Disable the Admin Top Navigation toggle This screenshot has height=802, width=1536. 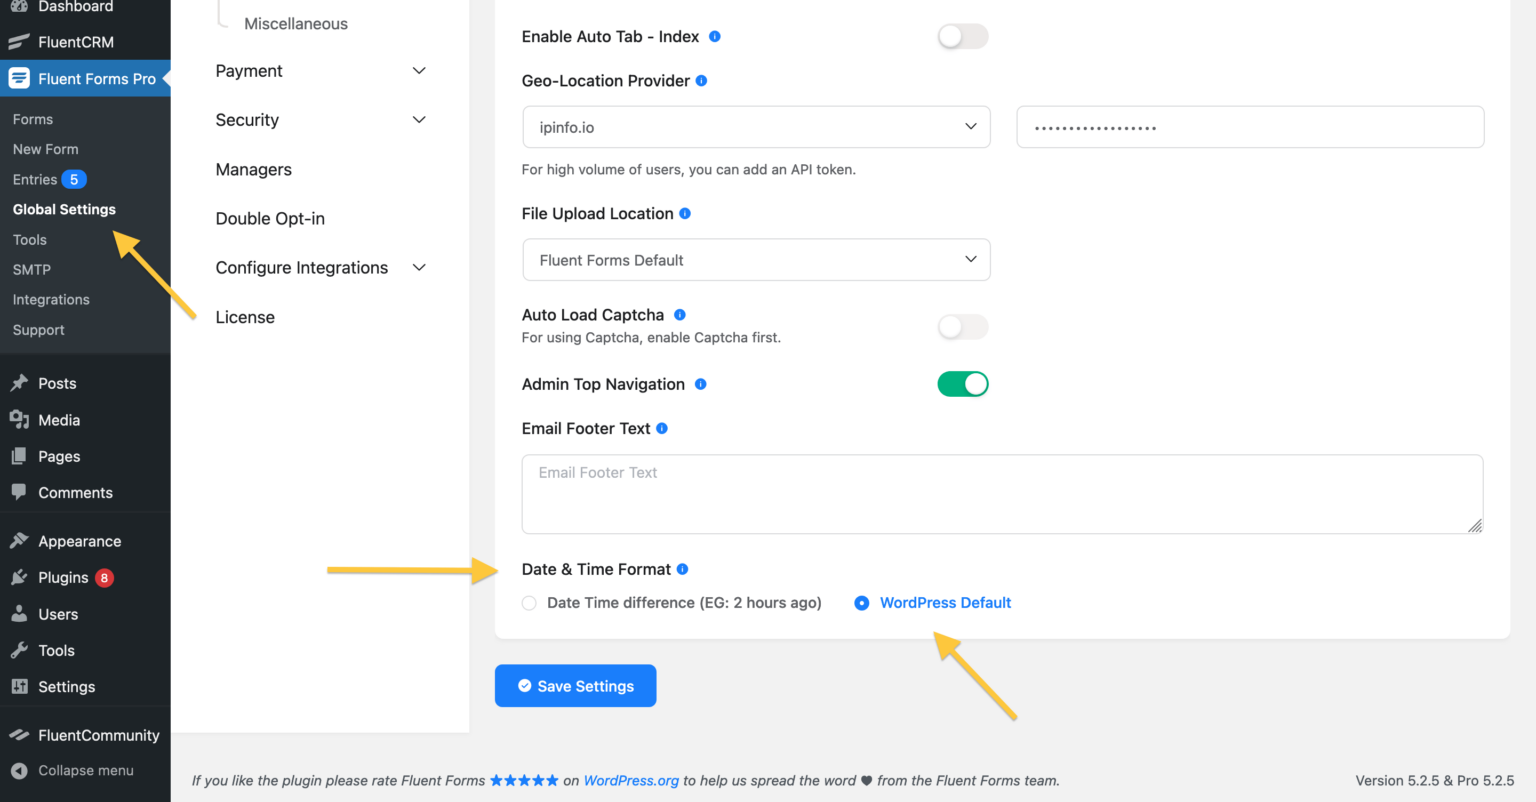click(962, 383)
